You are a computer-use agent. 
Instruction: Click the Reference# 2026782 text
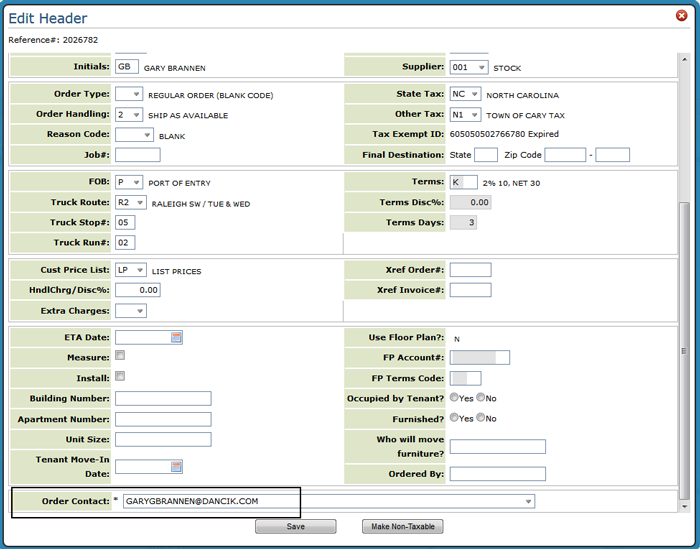pyautogui.click(x=53, y=40)
